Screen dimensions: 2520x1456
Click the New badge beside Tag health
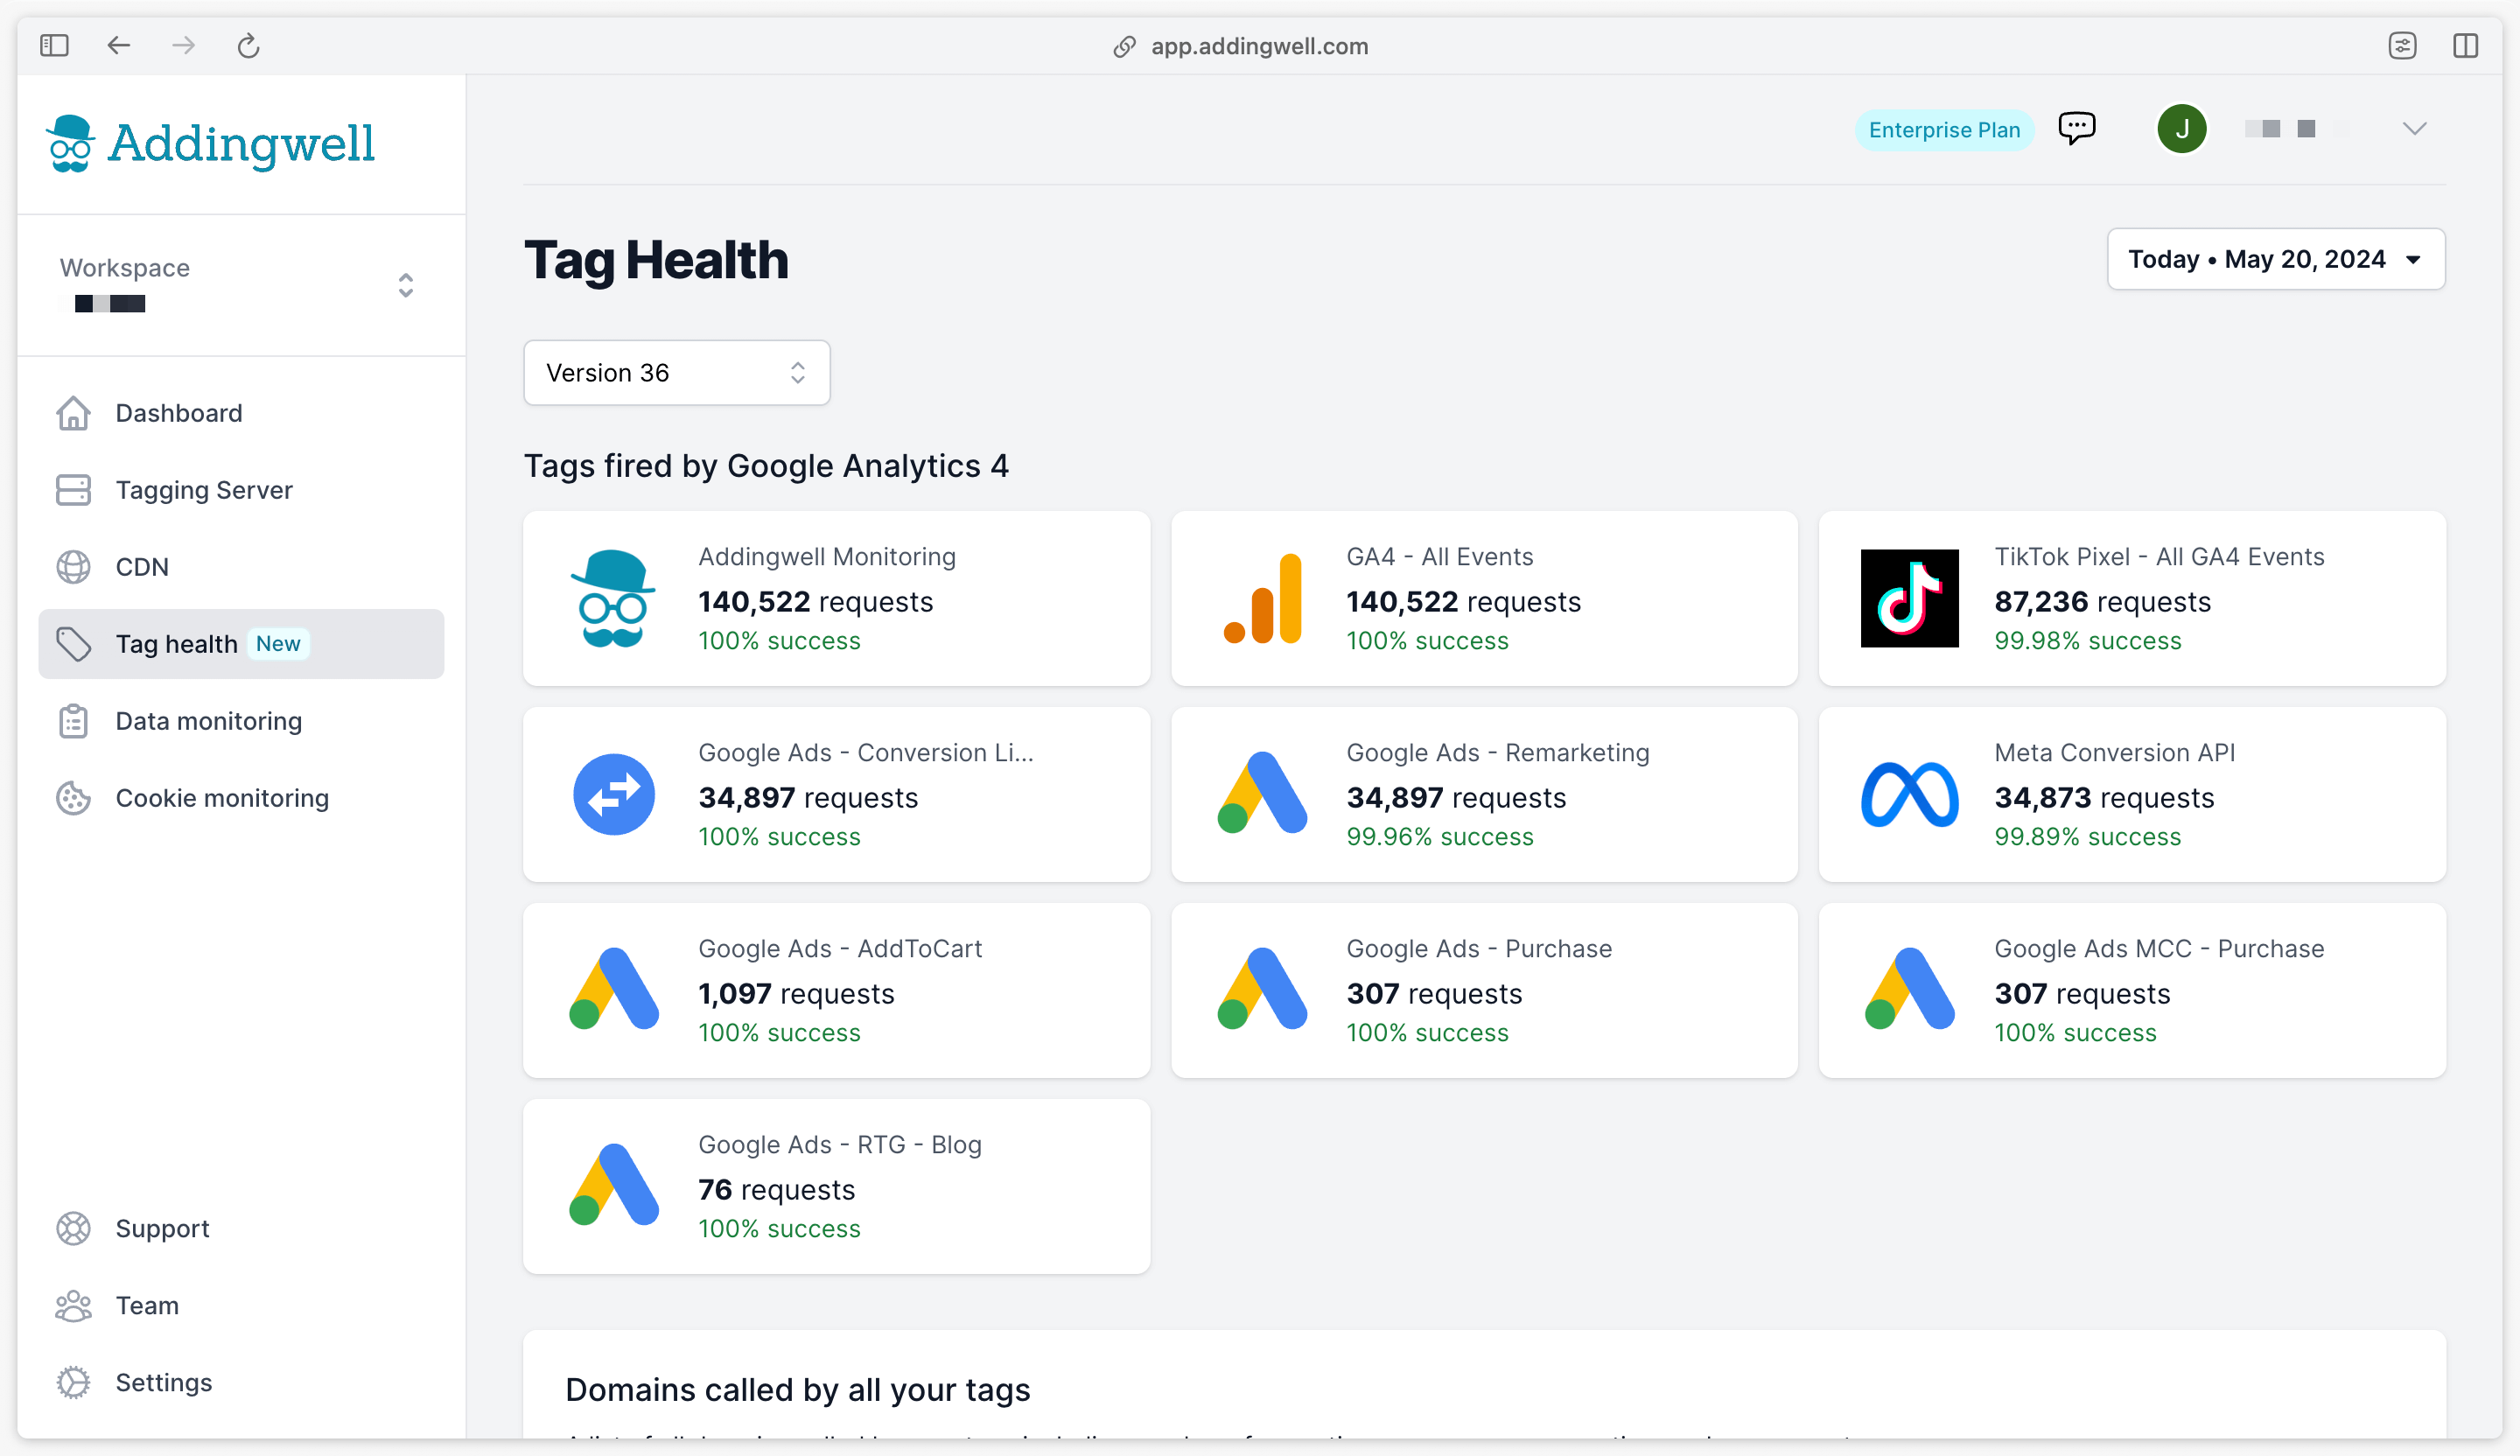click(278, 644)
